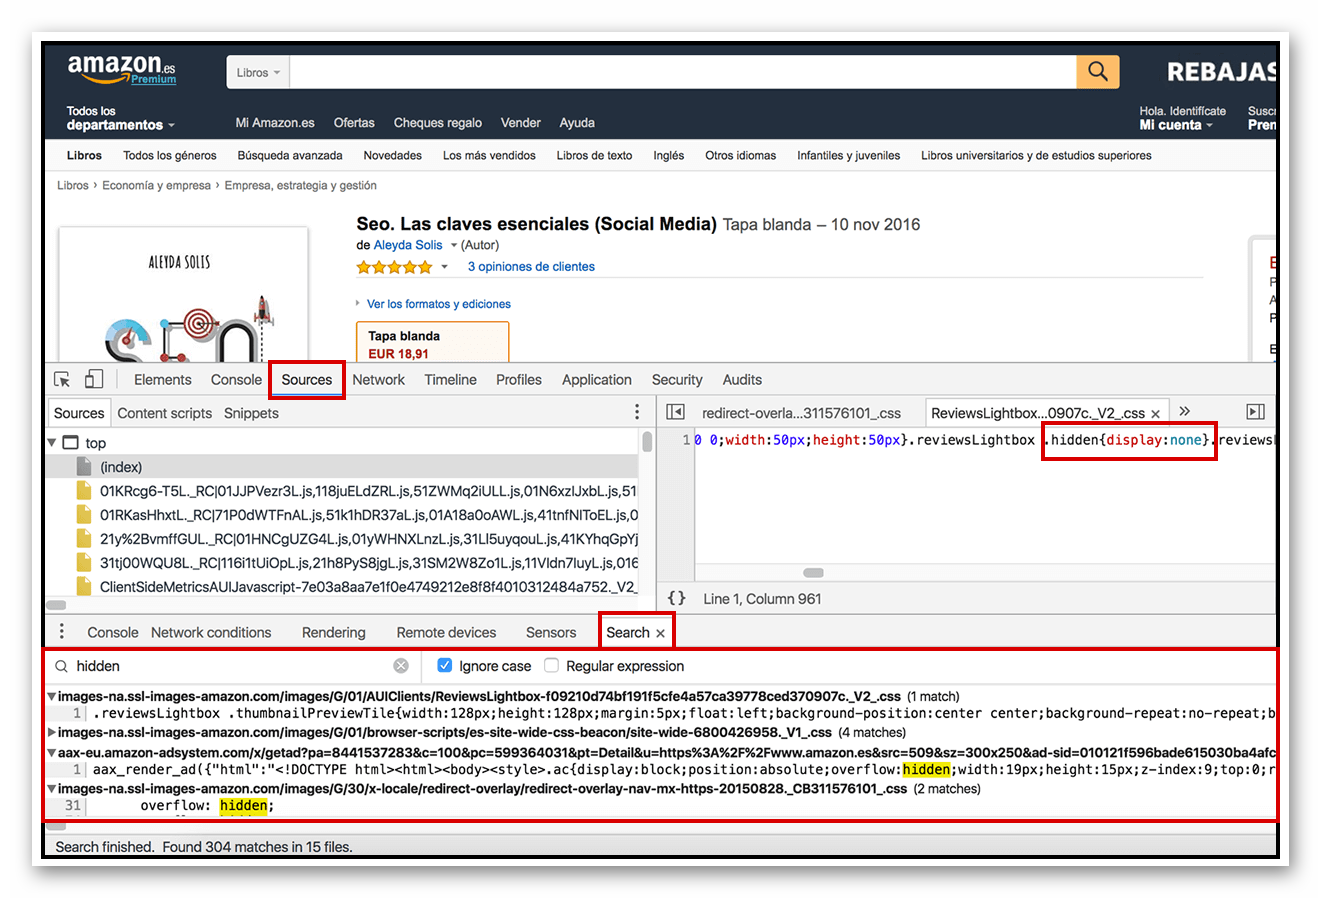Open the Mi cuenta dropdown

[x=1182, y=118]
